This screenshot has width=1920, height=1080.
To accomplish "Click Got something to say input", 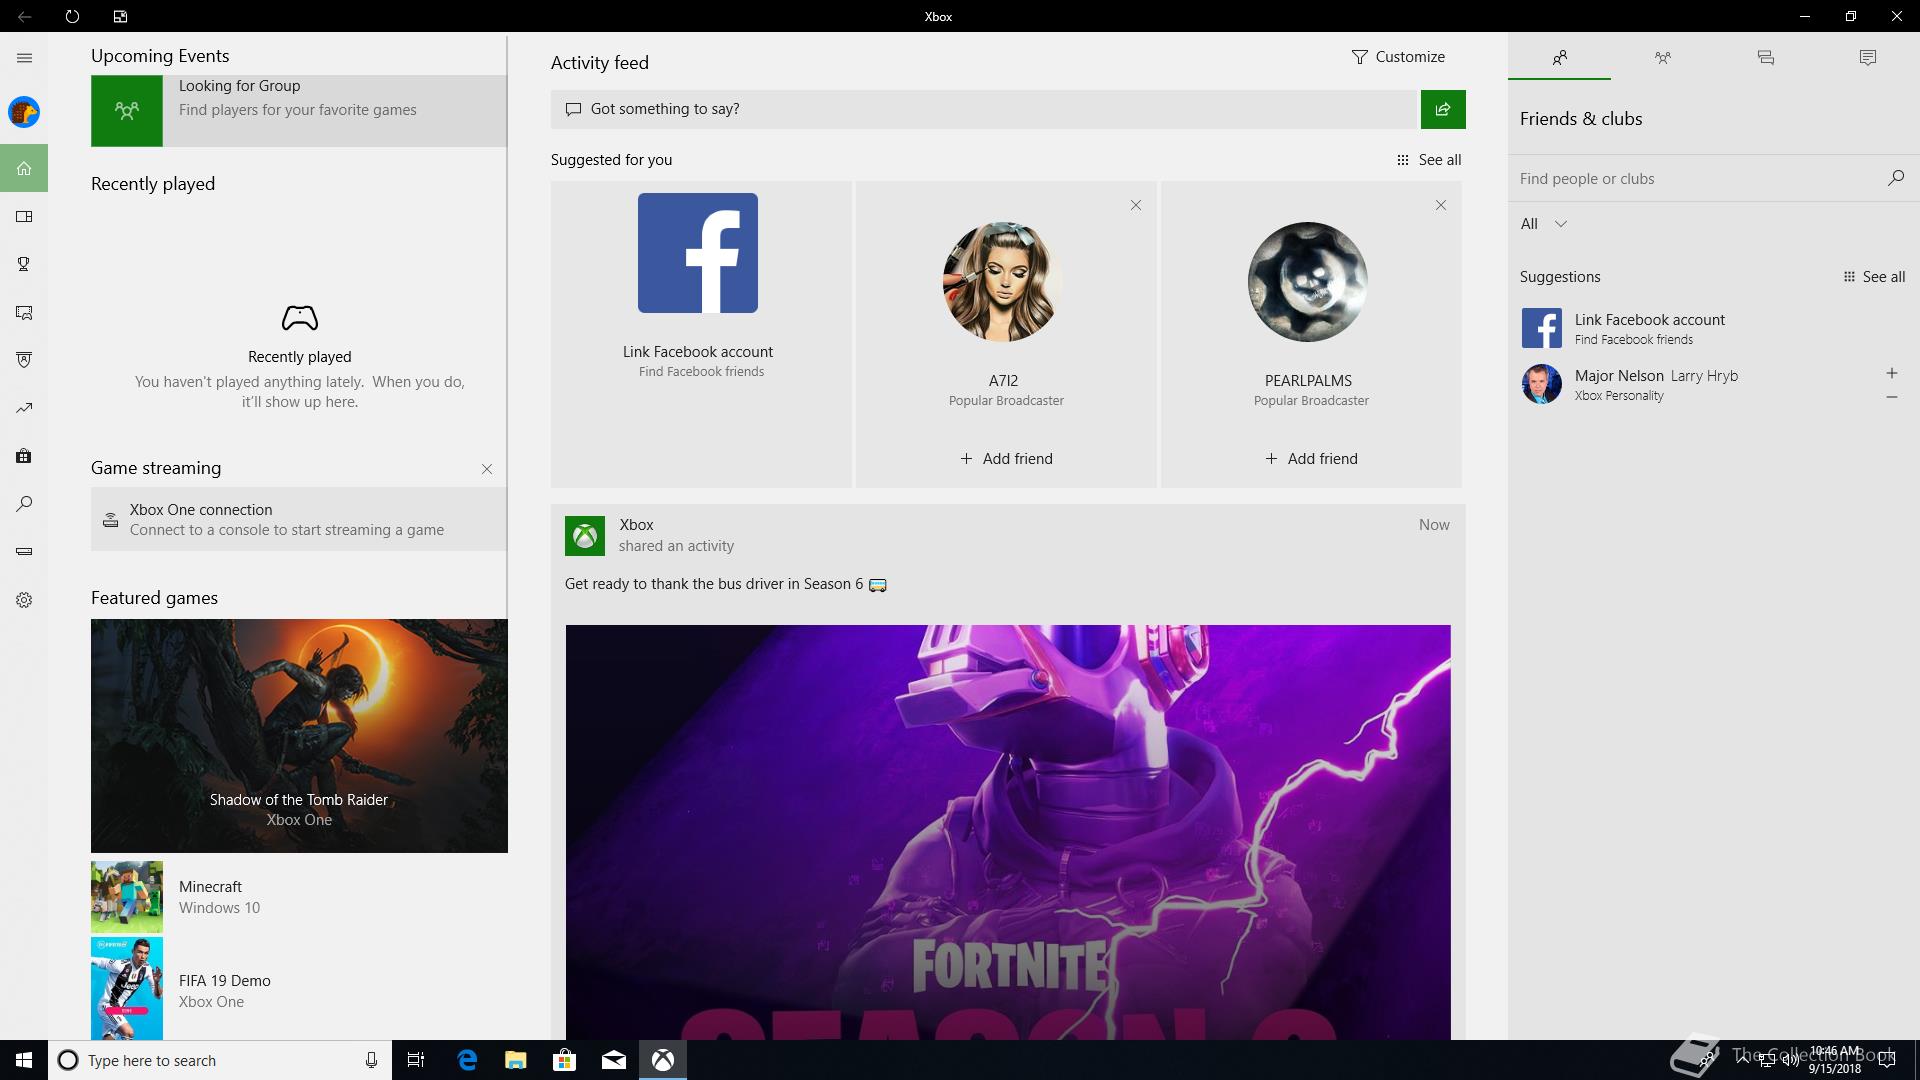I will (x=985, y=109).
